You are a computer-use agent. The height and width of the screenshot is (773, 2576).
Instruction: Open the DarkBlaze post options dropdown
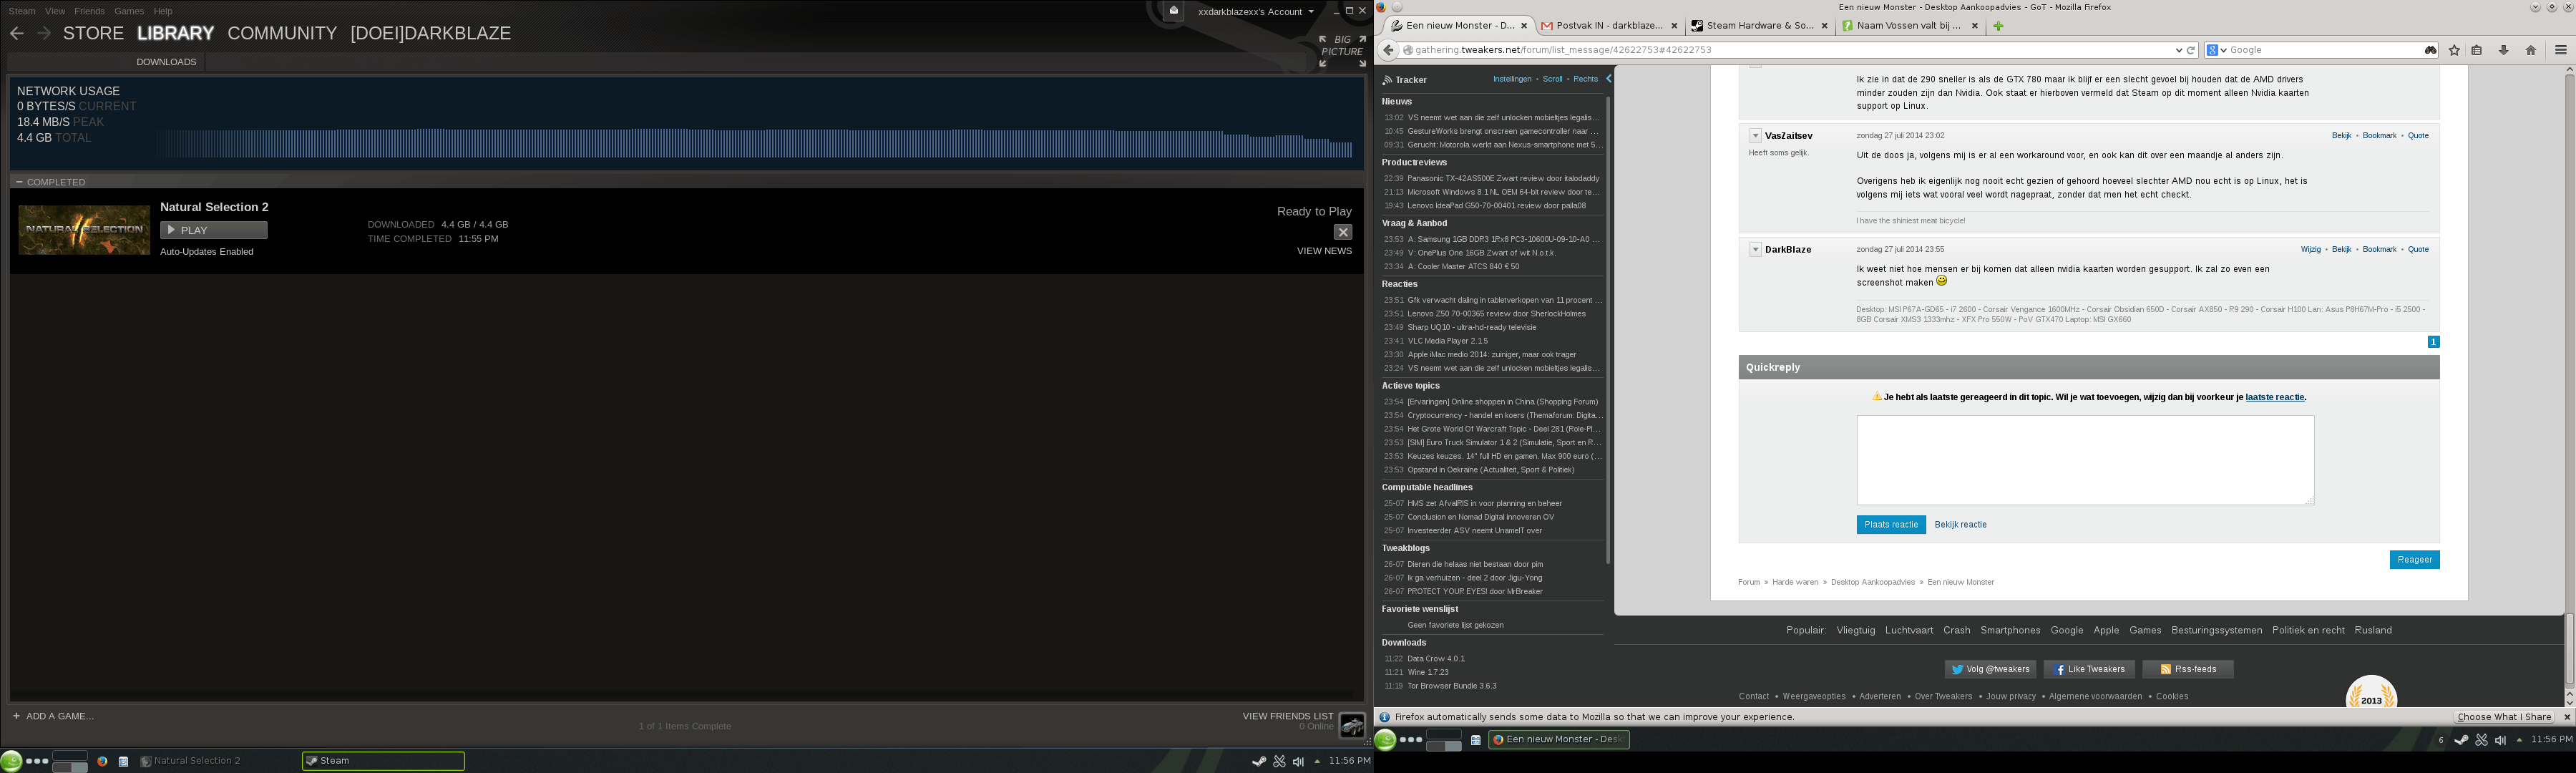click(x=1755, y=250)
